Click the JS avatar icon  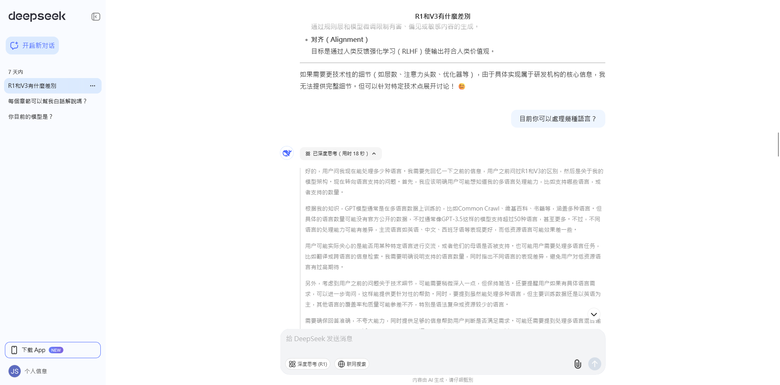click(x=14, y=371)
